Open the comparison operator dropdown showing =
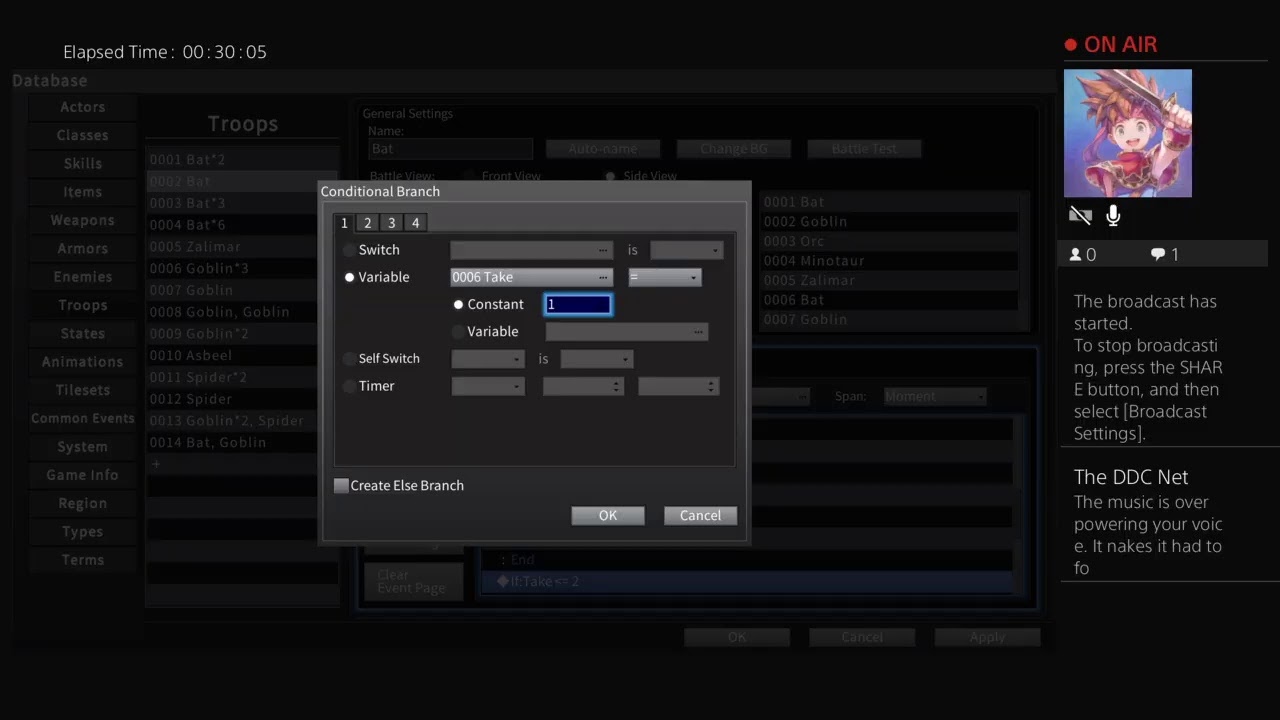 (x=664, y=277)
